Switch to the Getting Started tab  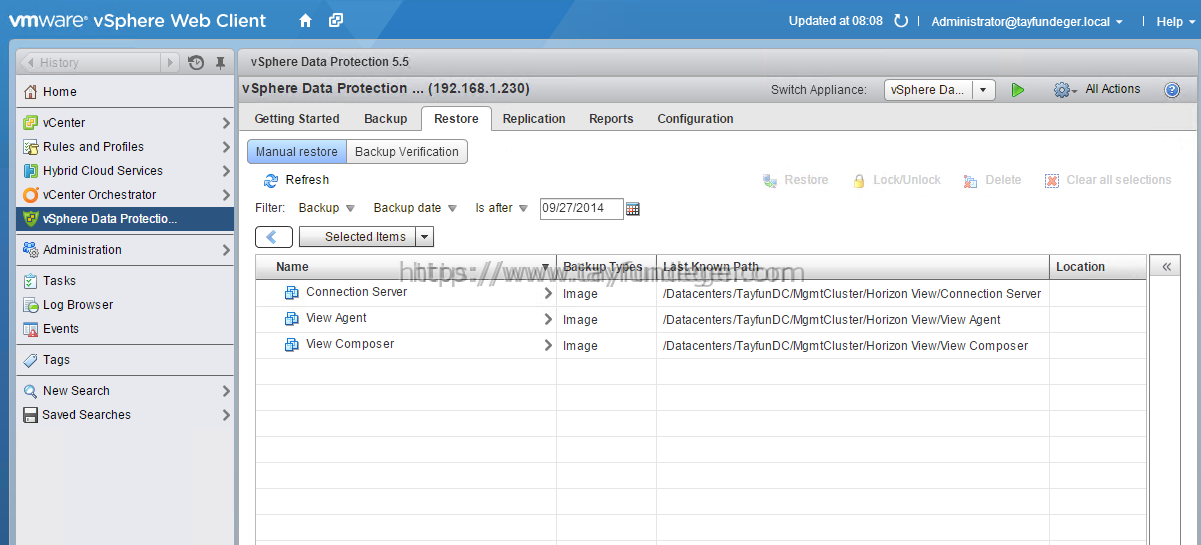click(297, 119)
